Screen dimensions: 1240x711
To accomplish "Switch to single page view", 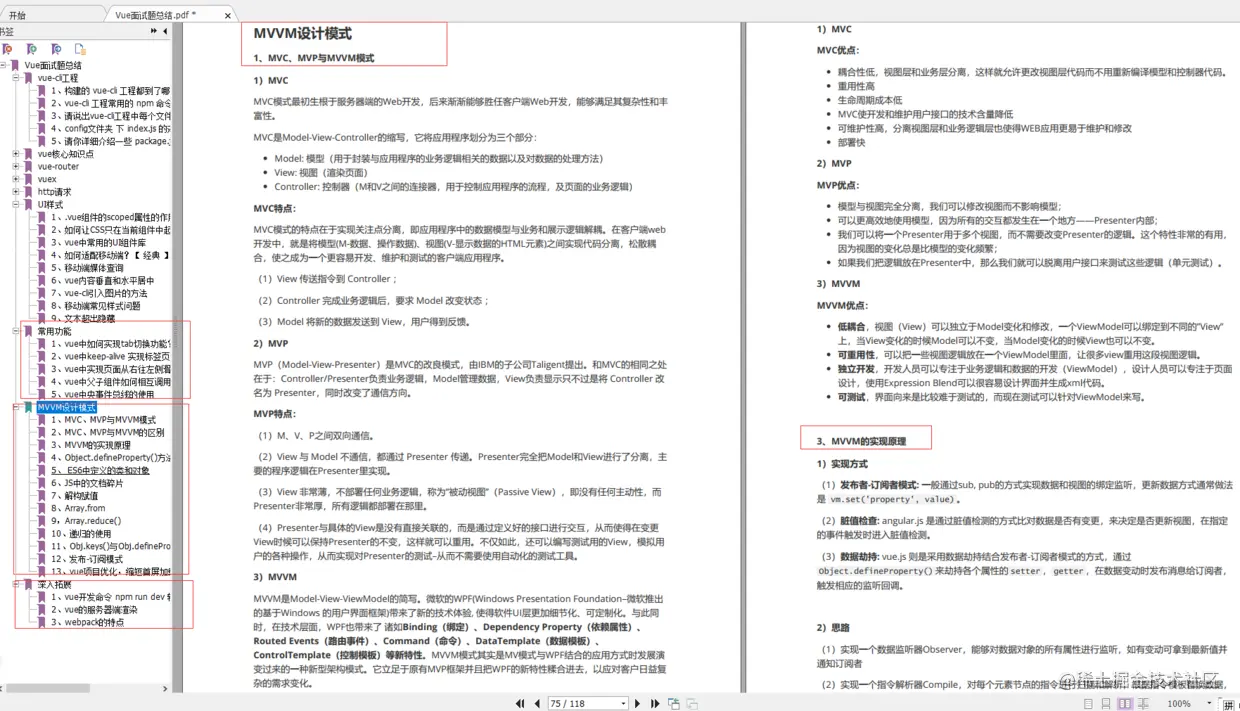I will pos(1088,703).
